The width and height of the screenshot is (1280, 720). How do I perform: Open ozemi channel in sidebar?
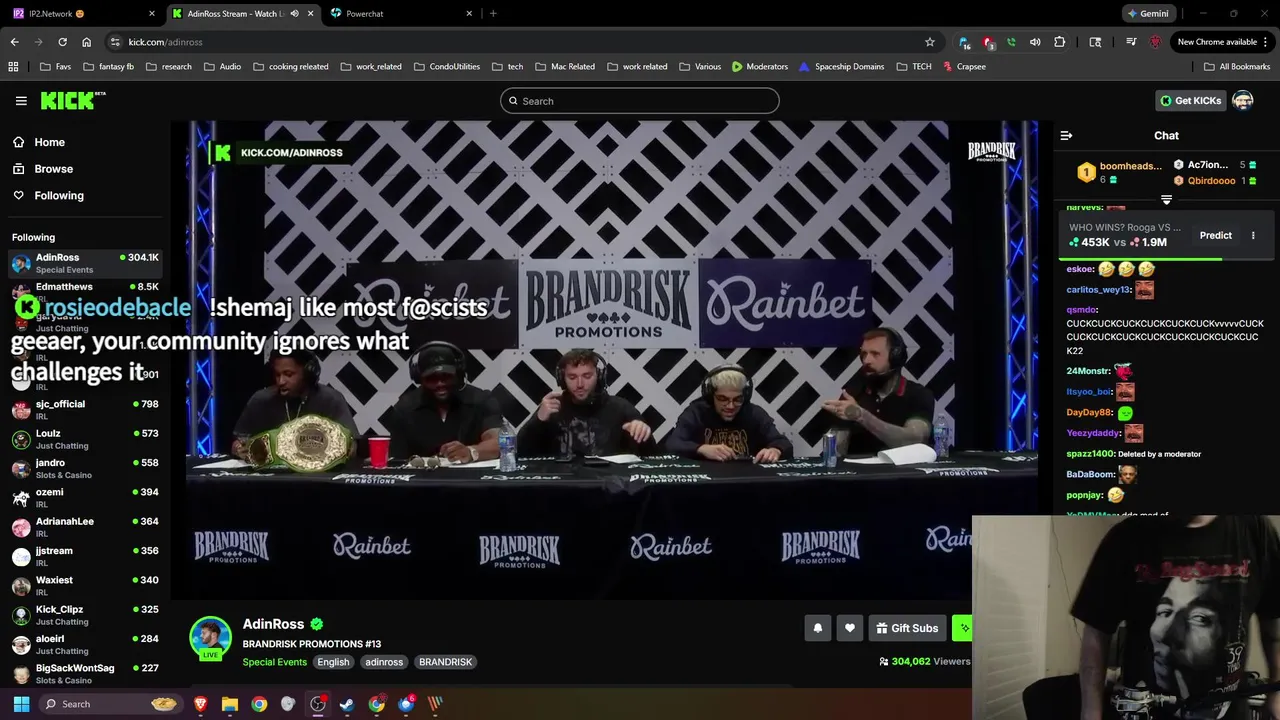[x=85, y=497]
